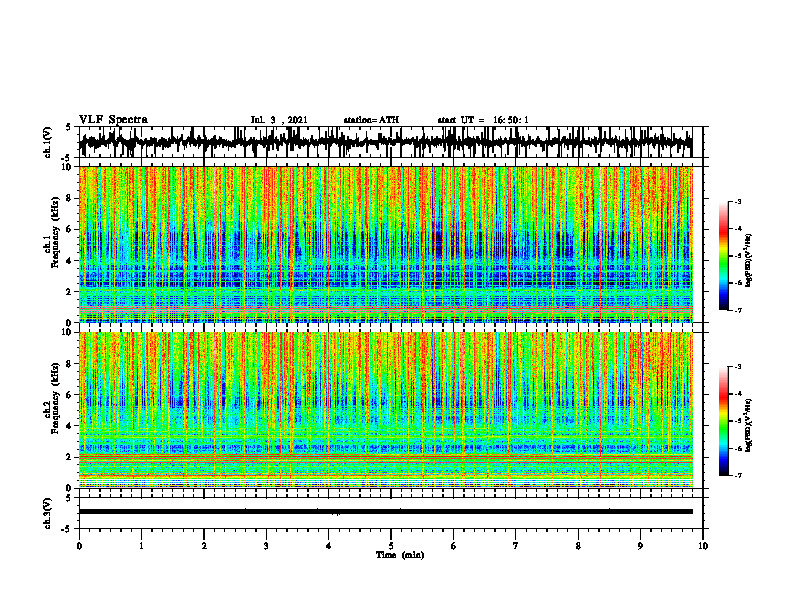Select the date text 'Jul 3, 2021'
792x612 pixels.
coord(279,120)
